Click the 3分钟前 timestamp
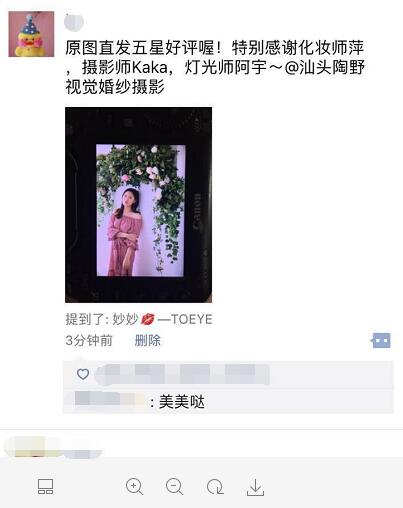The image size is (403, 508). pos(89,341)
